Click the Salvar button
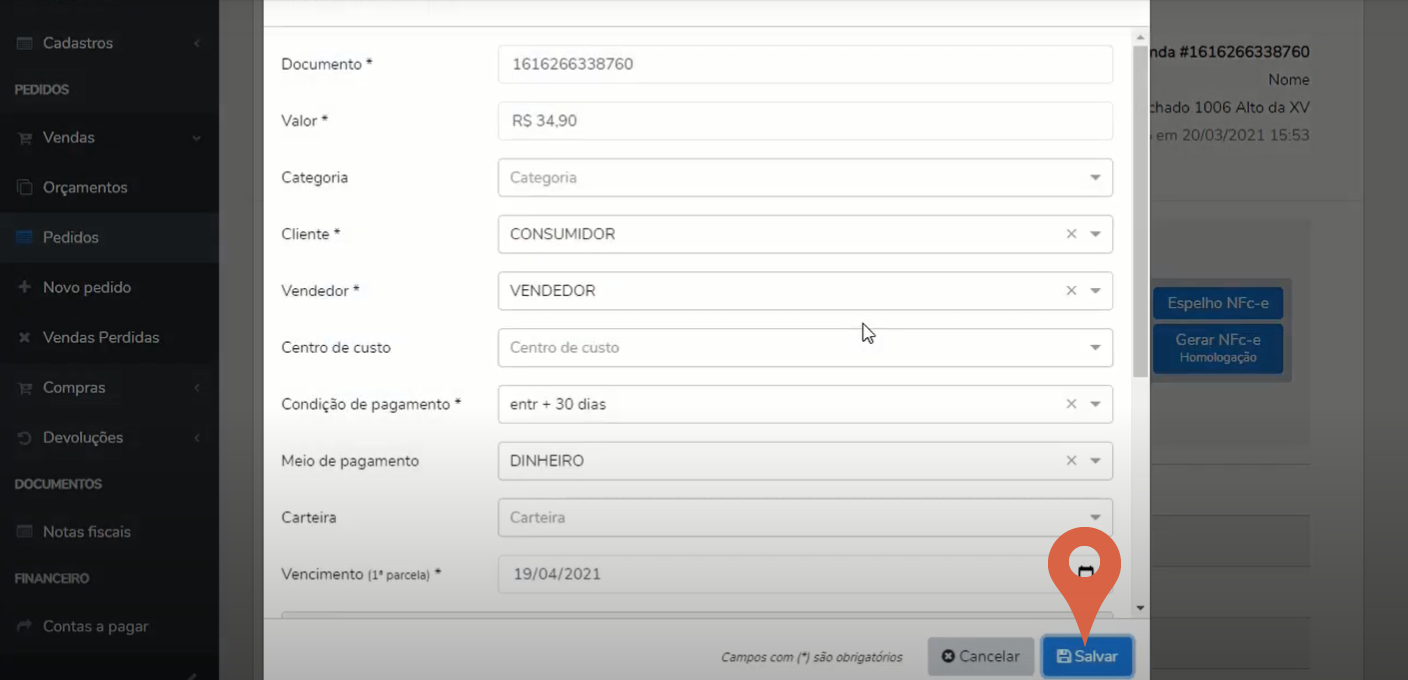This screenshot has width=1408, height=680. tap(1087, 657)
